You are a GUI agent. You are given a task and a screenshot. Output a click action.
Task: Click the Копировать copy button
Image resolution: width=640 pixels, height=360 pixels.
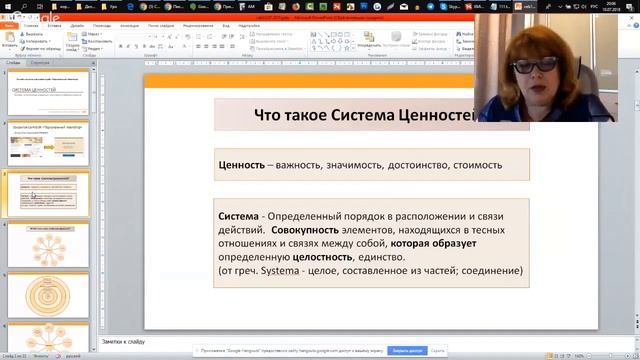[x=35, y=41]
